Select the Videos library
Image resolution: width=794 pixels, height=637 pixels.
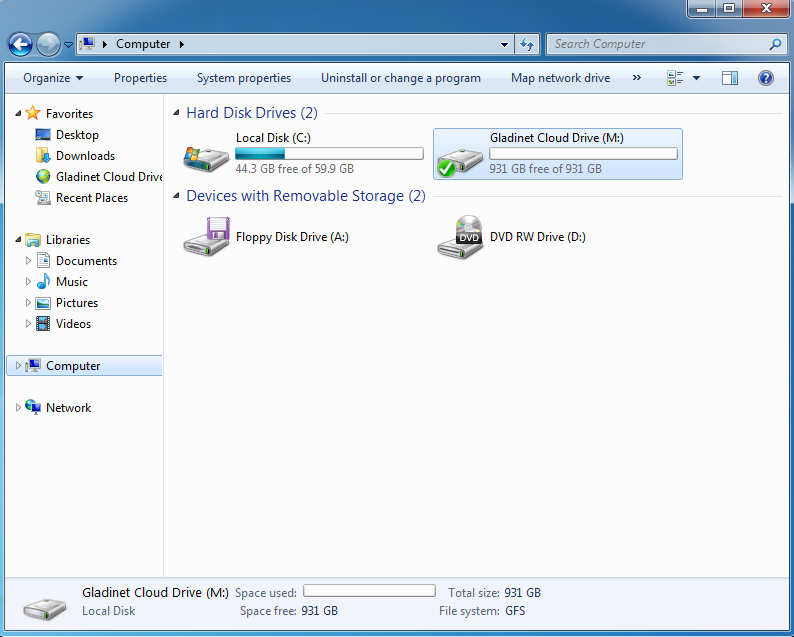(x=73, y=324)
